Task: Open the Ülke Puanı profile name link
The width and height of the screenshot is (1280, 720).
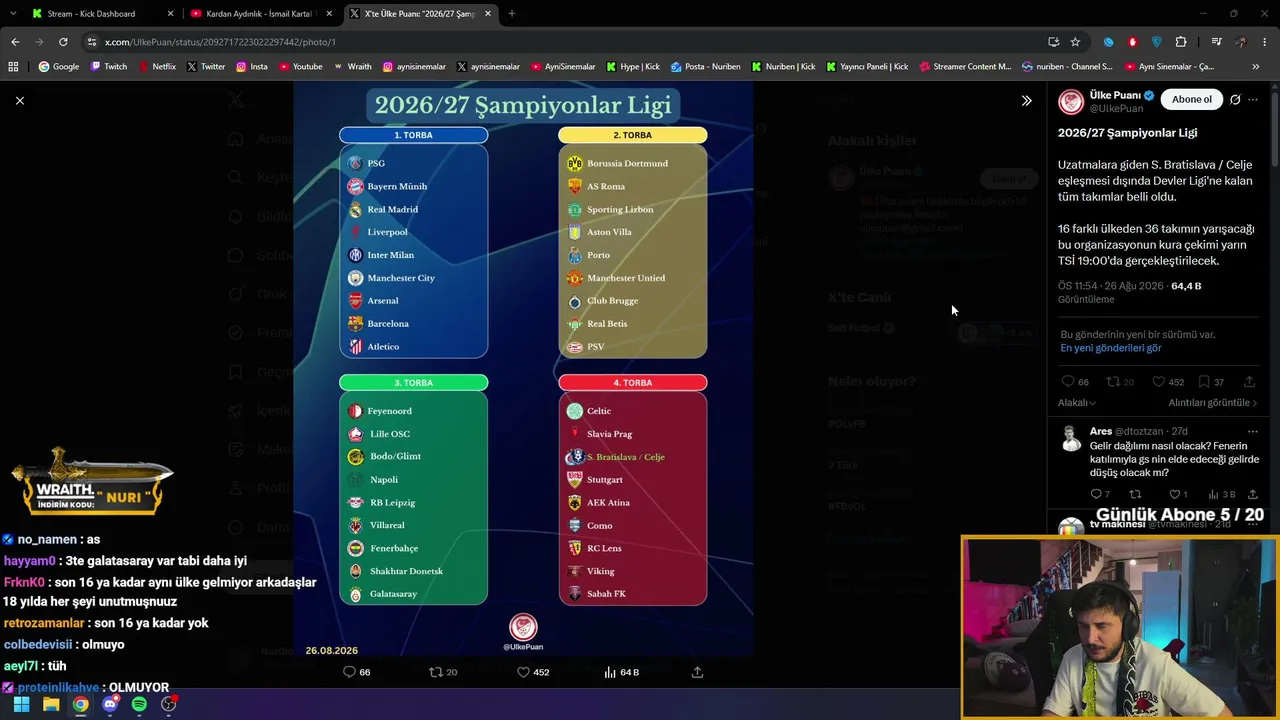Action: pyautogui.click(x=1115, y=95)
